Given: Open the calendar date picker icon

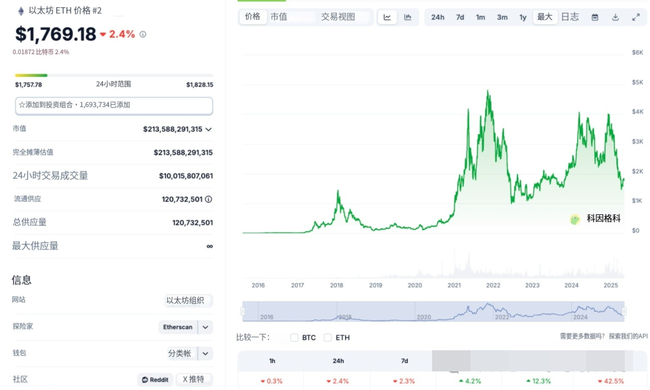Looking at the screenshot, I should pos(595,17).
